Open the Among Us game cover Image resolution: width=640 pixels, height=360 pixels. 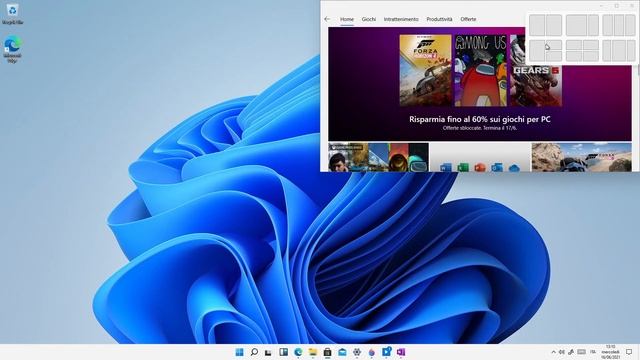click(481, 70)
